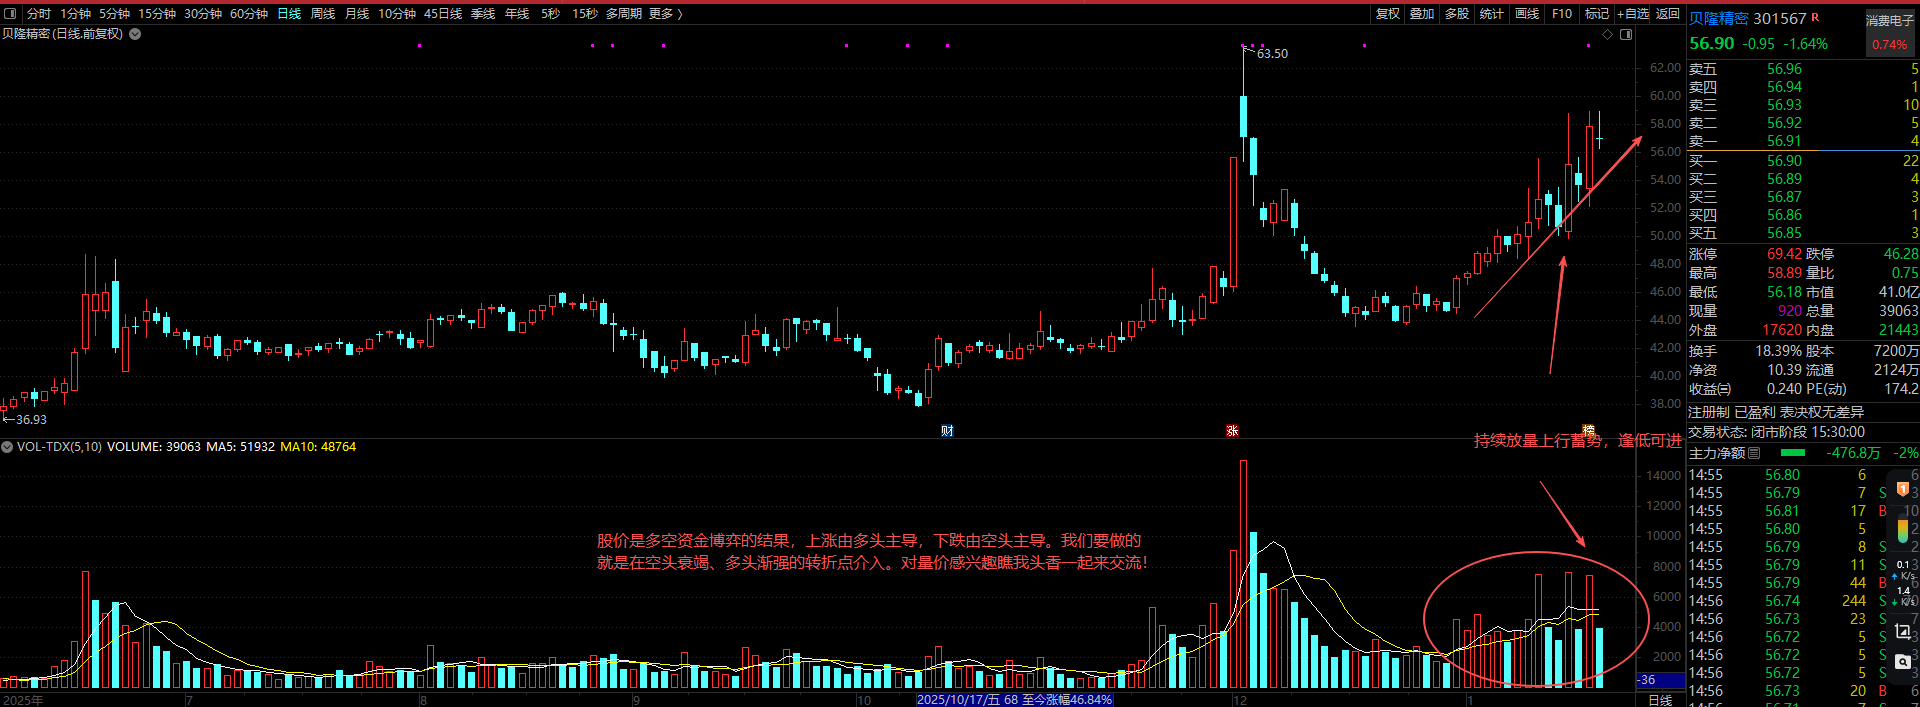Toggle the left sidebar panel icon
Viewport: 1920px width, 707px height.
(11, 14)
